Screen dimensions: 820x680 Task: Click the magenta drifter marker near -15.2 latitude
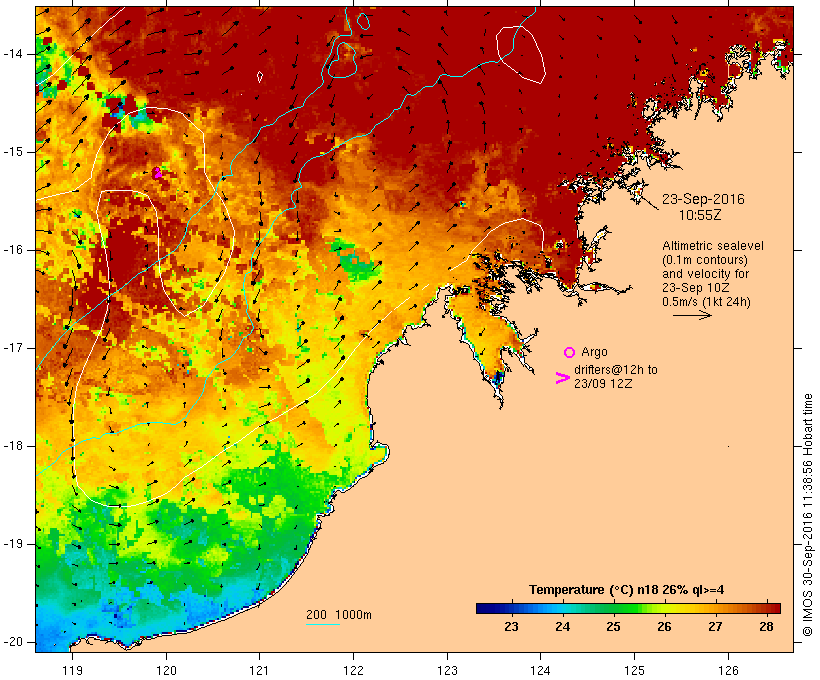[157, 173]
